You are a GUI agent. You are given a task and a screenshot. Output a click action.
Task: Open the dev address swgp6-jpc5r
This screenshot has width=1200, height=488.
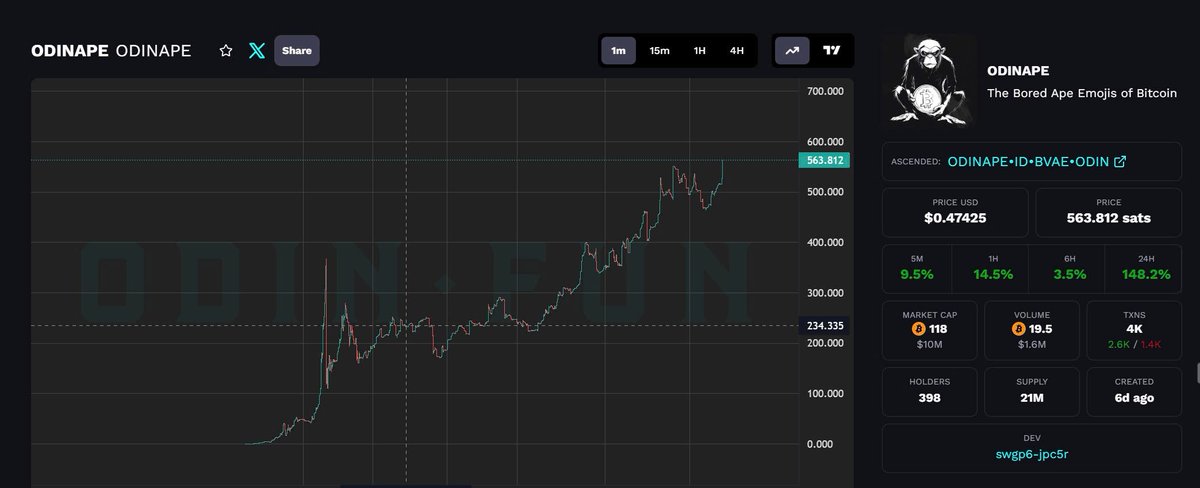click(1031, 454)
